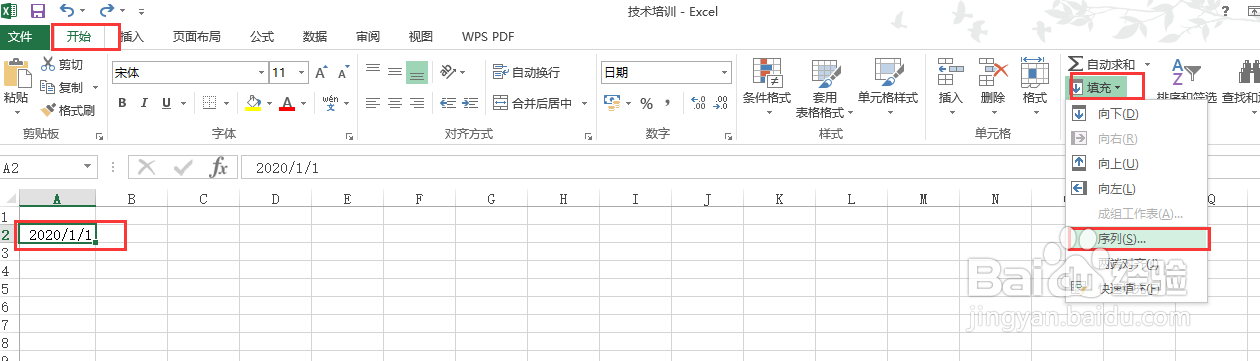Toggle italic formatting
The image size is (1260, 361).
[144, 103]
